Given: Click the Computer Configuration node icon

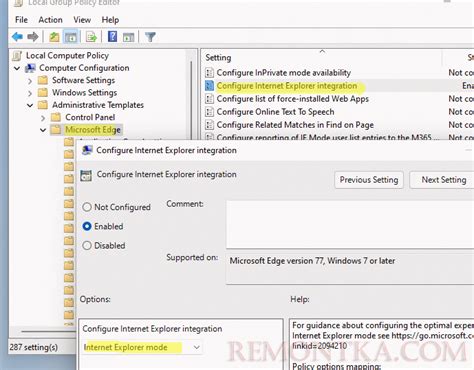Looking at the screenshot, I should point(30,68).
